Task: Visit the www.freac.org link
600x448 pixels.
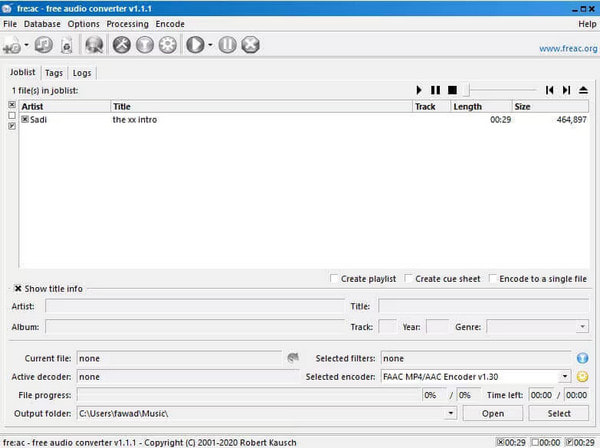Action: [568, 49]
